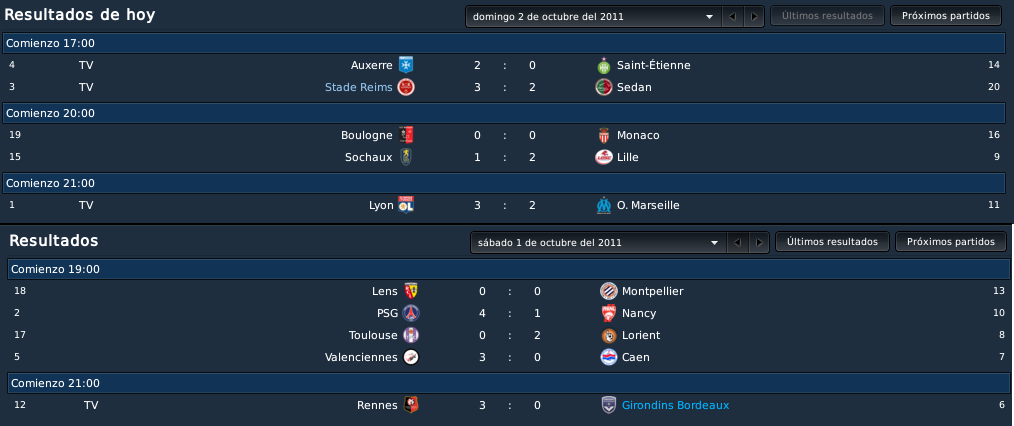Go to next day in lower Resultados panel
This screenshot has width=1014, height=426.
pyautogui.click(x=759, y=242)
